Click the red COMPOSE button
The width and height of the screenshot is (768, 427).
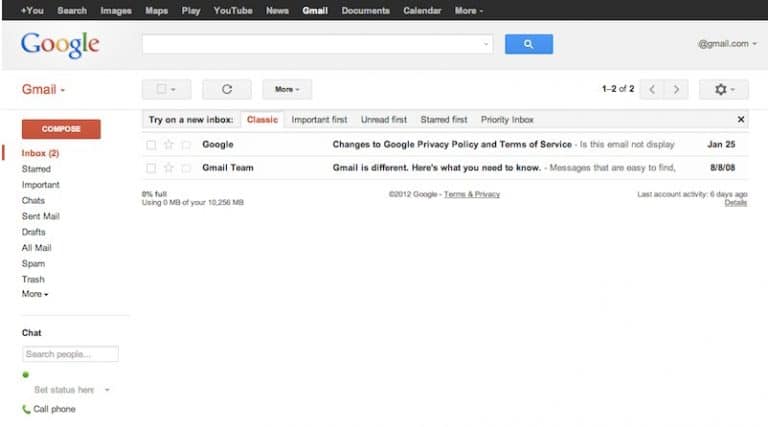[61, 129]
